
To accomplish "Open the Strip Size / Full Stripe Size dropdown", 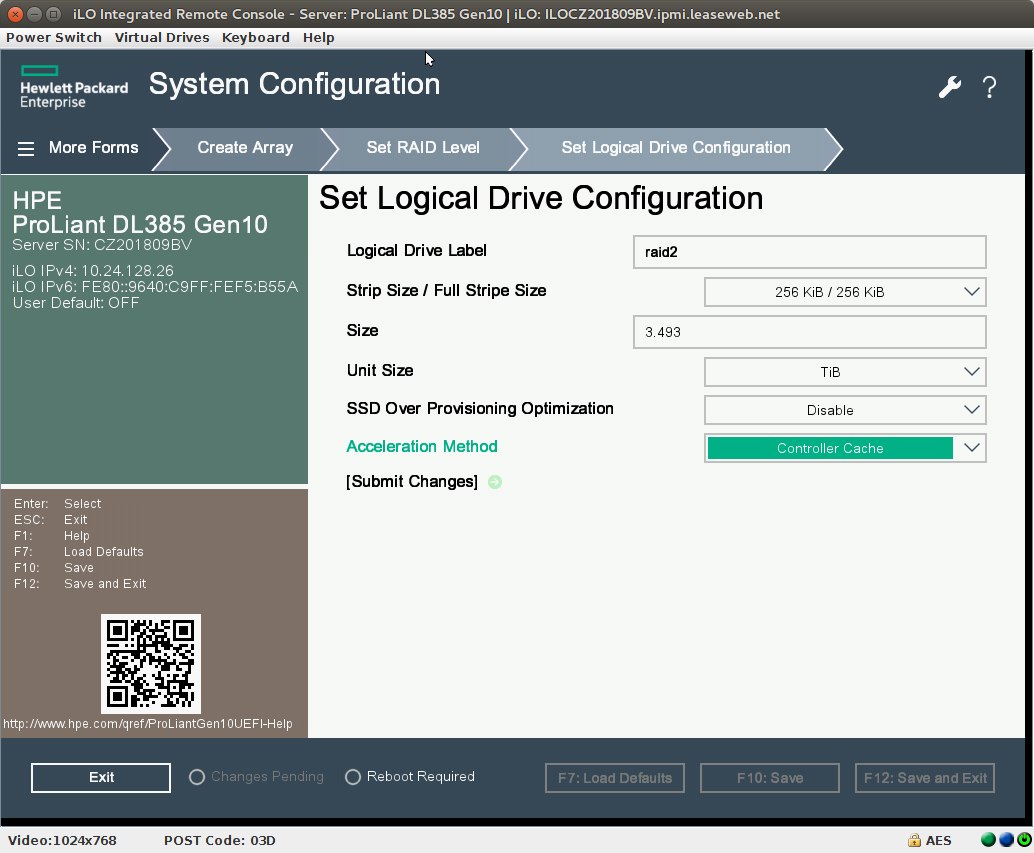I will pyautogui.click(x=845, y=292).
